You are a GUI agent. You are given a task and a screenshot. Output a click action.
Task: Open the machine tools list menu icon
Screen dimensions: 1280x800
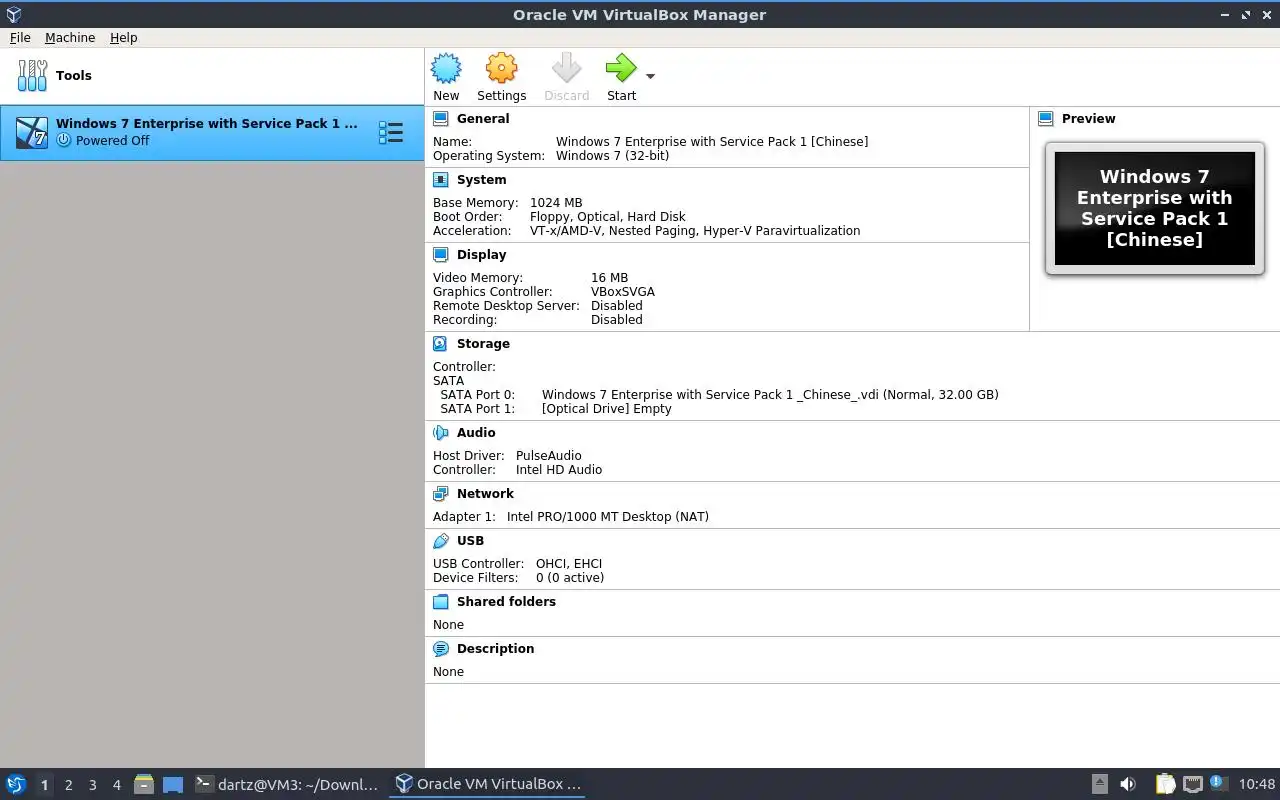[391, 132]
